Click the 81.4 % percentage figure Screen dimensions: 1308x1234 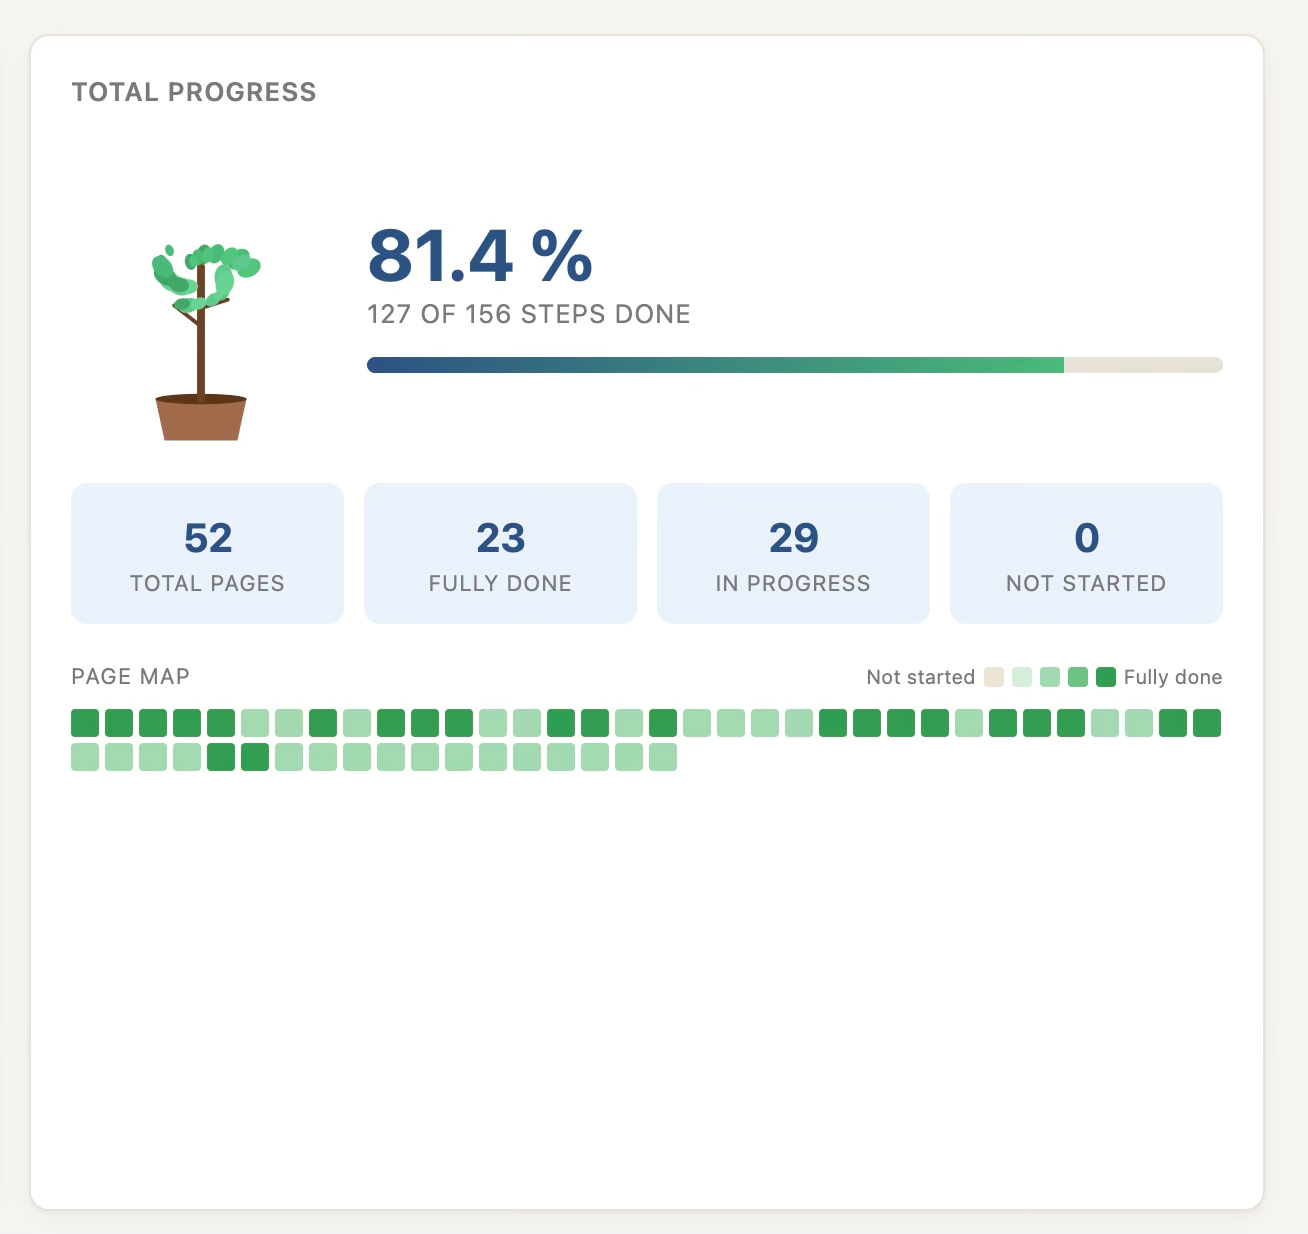pos(480,256)
